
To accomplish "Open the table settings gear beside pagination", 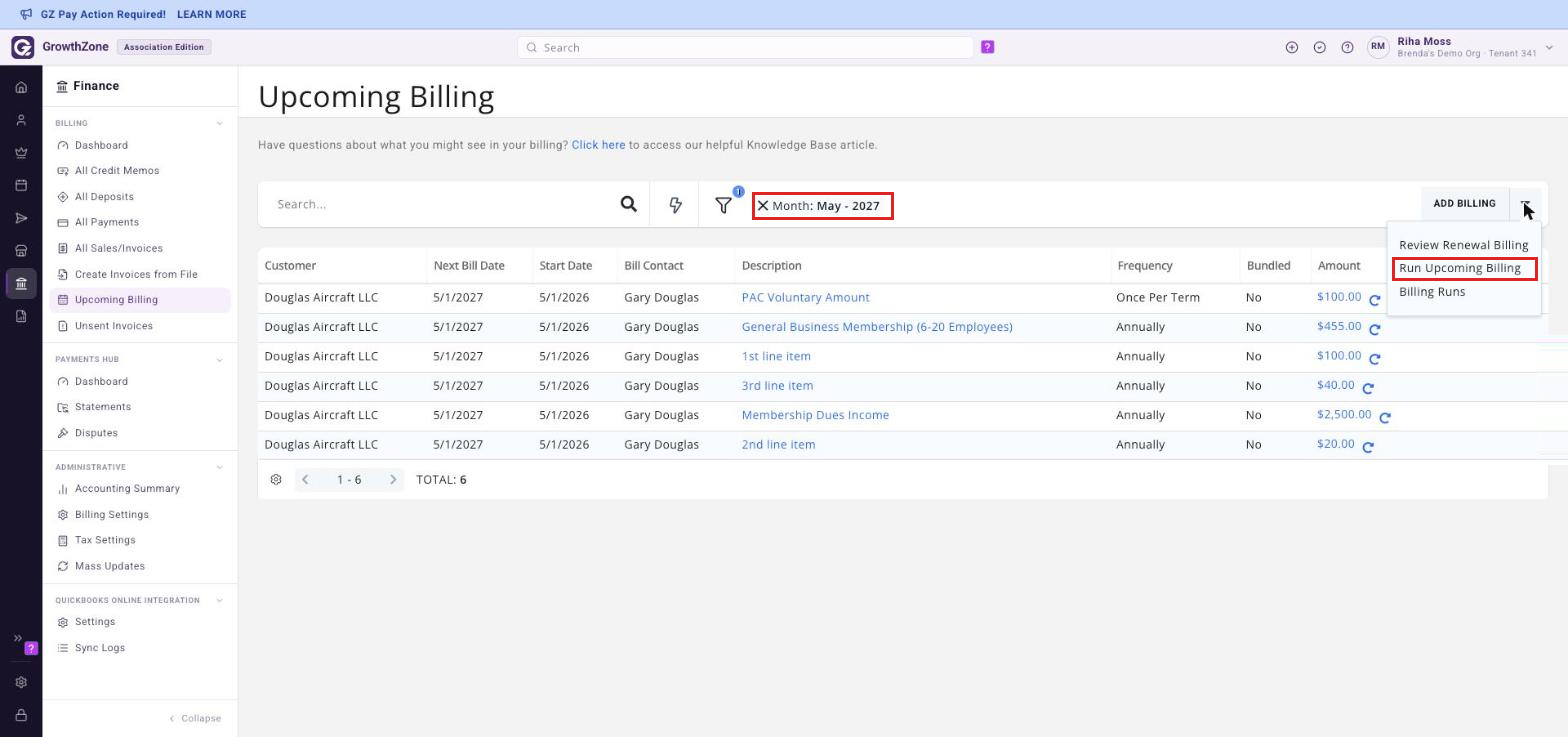I will click(276, 480).
